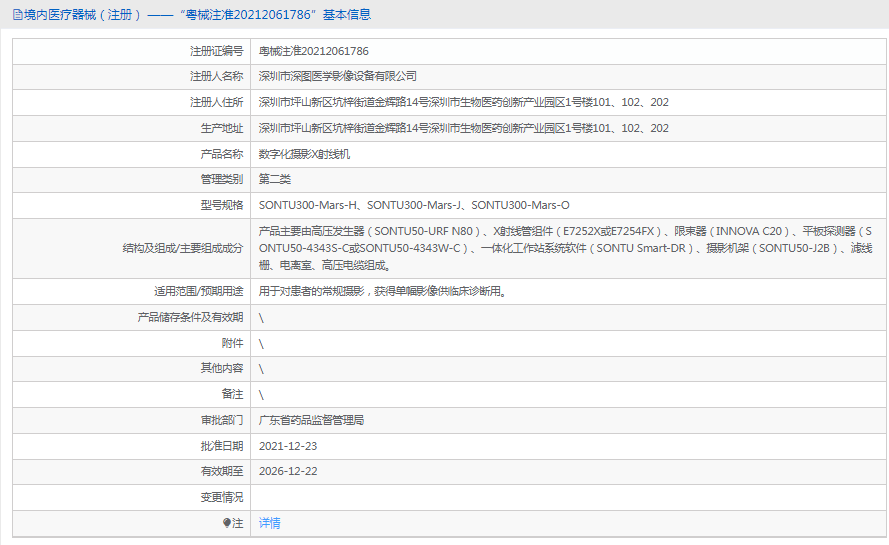
Task: Click the 注册人住所 label
Action: tap(217, 102)
